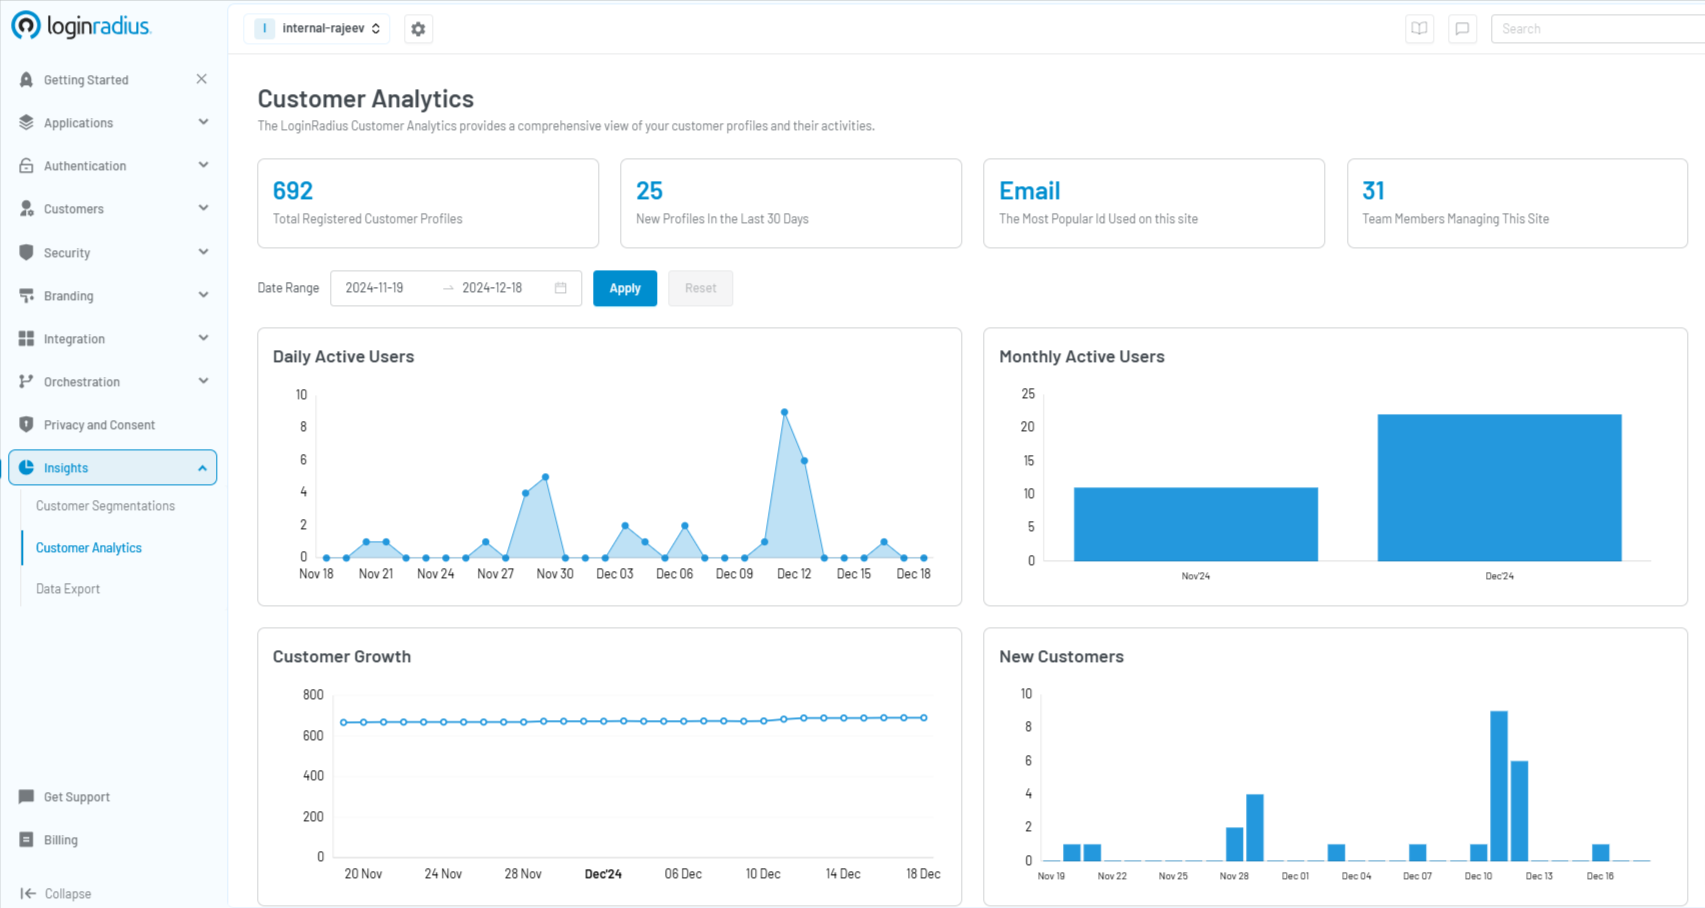Viewport: 1705px width, 908px height.
Task: Click the New Customers heading
Action: pos(1061,657)
